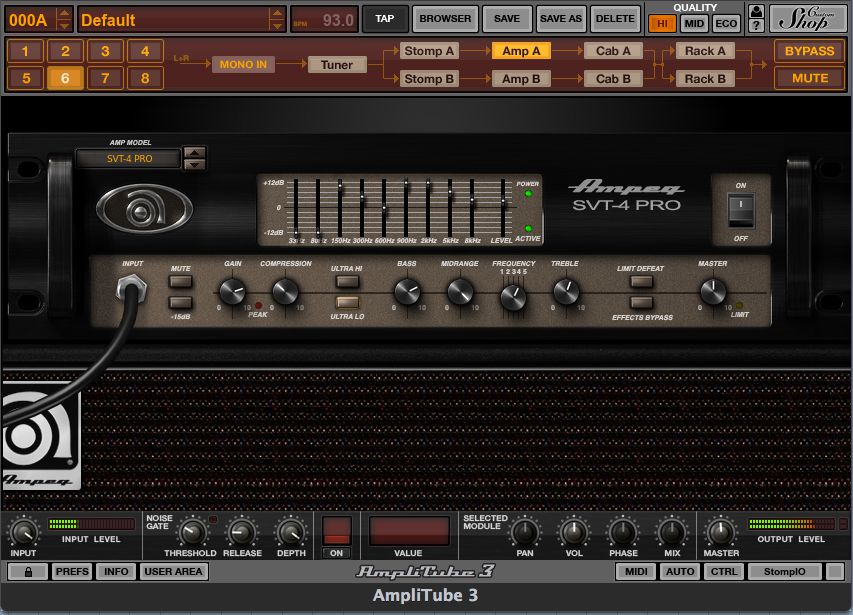Toggle the ULTRA HI switch
This screenshot has height=615, width=853.
click(x=347, y=281)
